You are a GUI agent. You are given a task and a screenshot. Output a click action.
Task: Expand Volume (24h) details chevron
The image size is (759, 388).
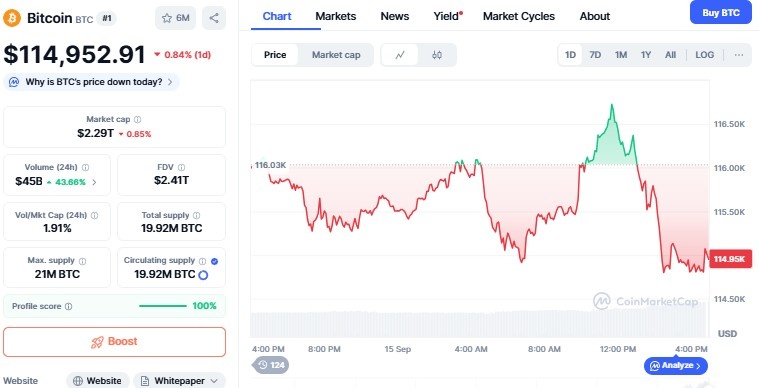(94, 182)
